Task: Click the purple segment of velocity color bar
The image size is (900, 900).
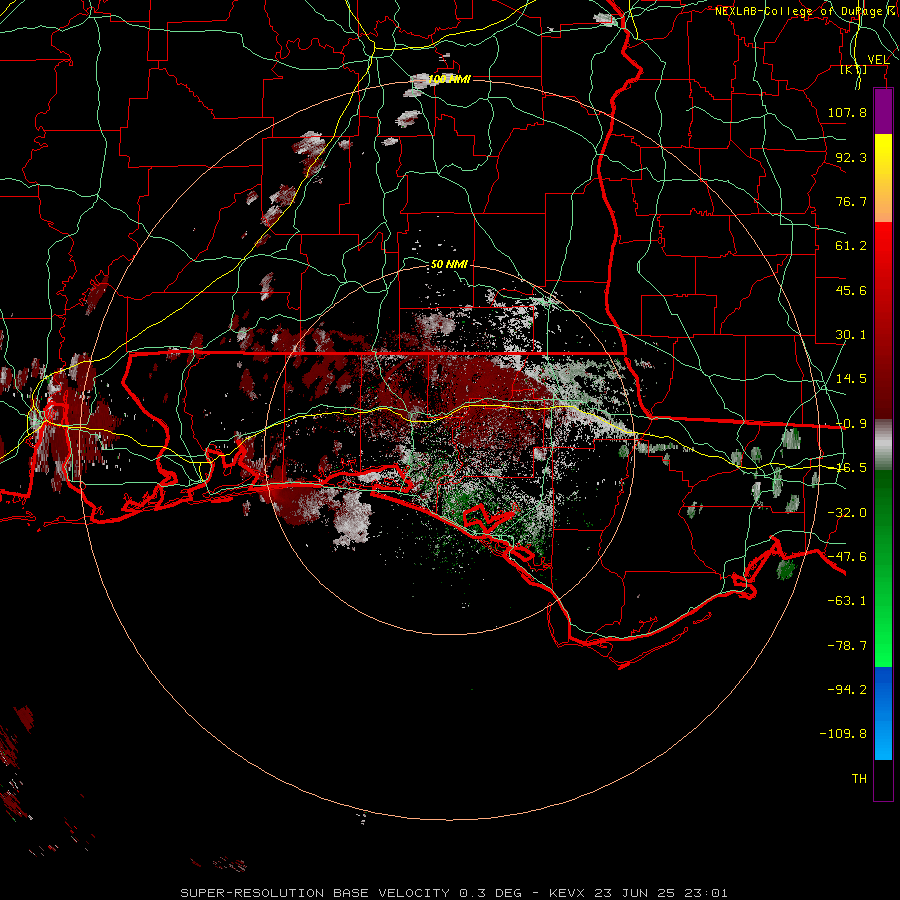Action: (883, 111)
